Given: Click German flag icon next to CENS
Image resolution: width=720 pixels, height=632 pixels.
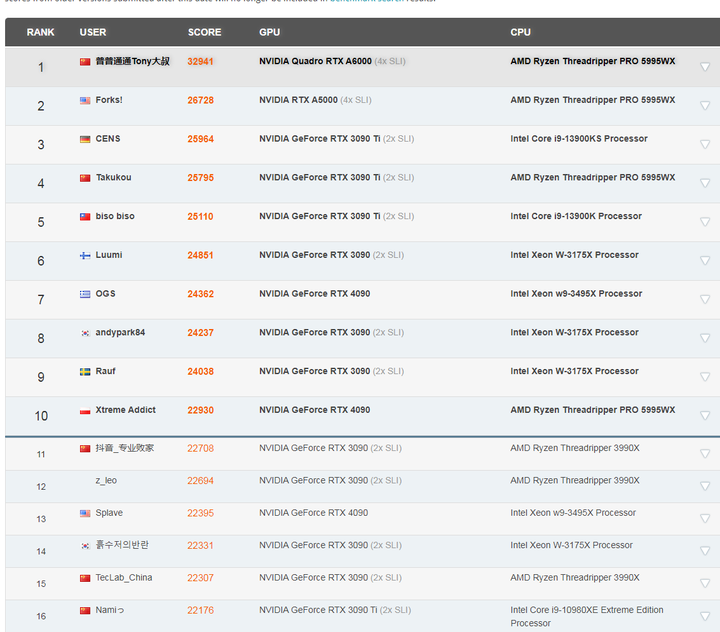Looking at the screenshot, I should point(85,140).
